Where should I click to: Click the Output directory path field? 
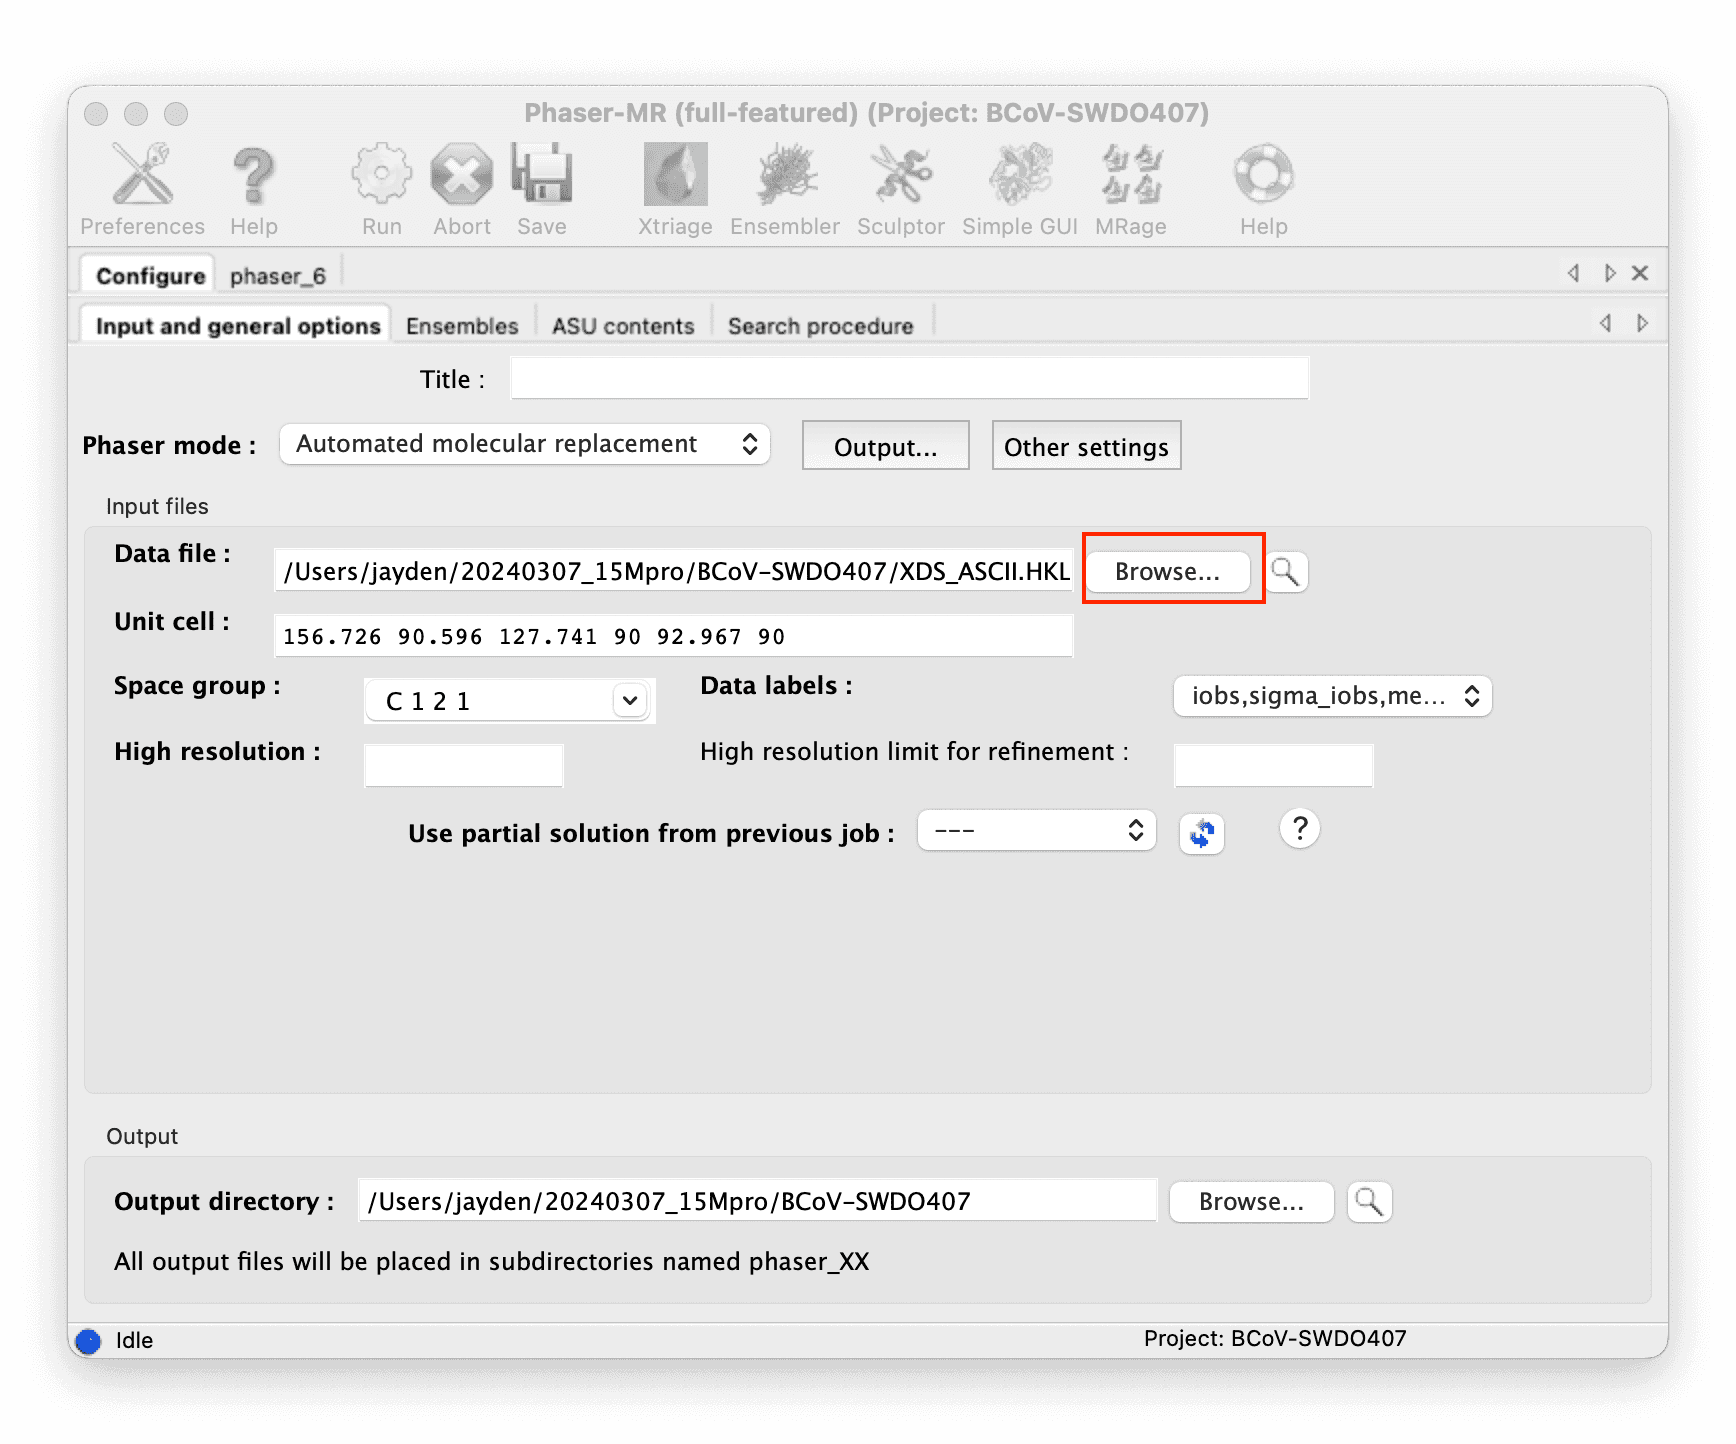(x=758, y=1200)
